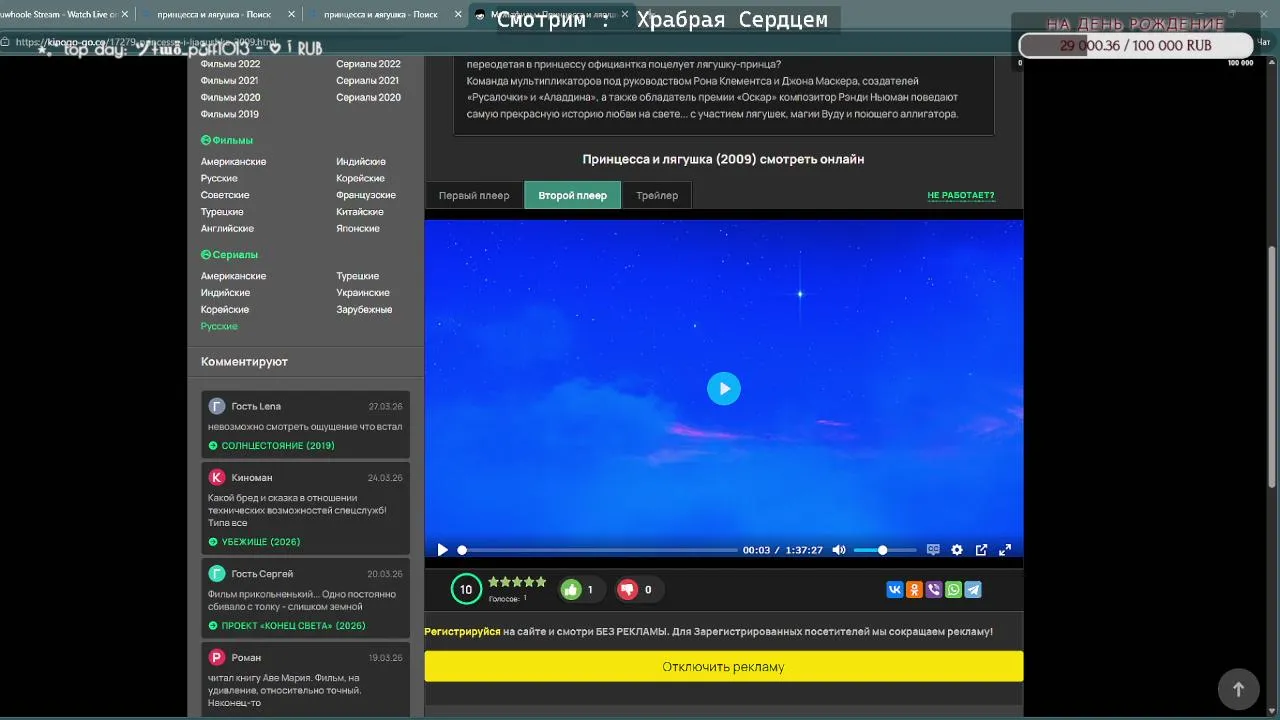Toggle subtitles in the video player

pos(933,550)
